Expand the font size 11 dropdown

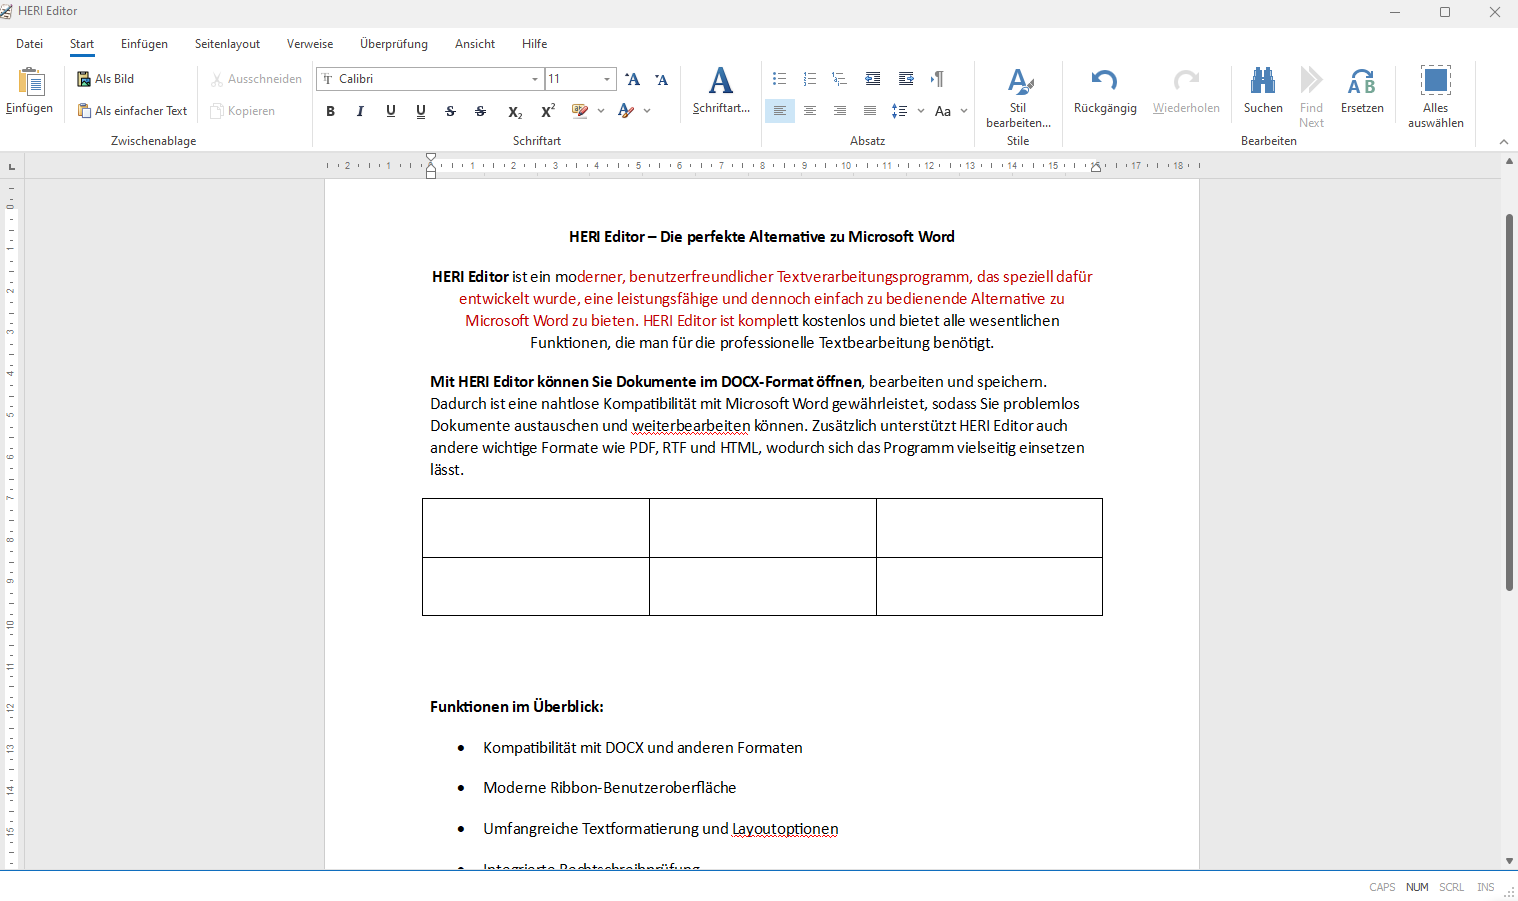607,79
